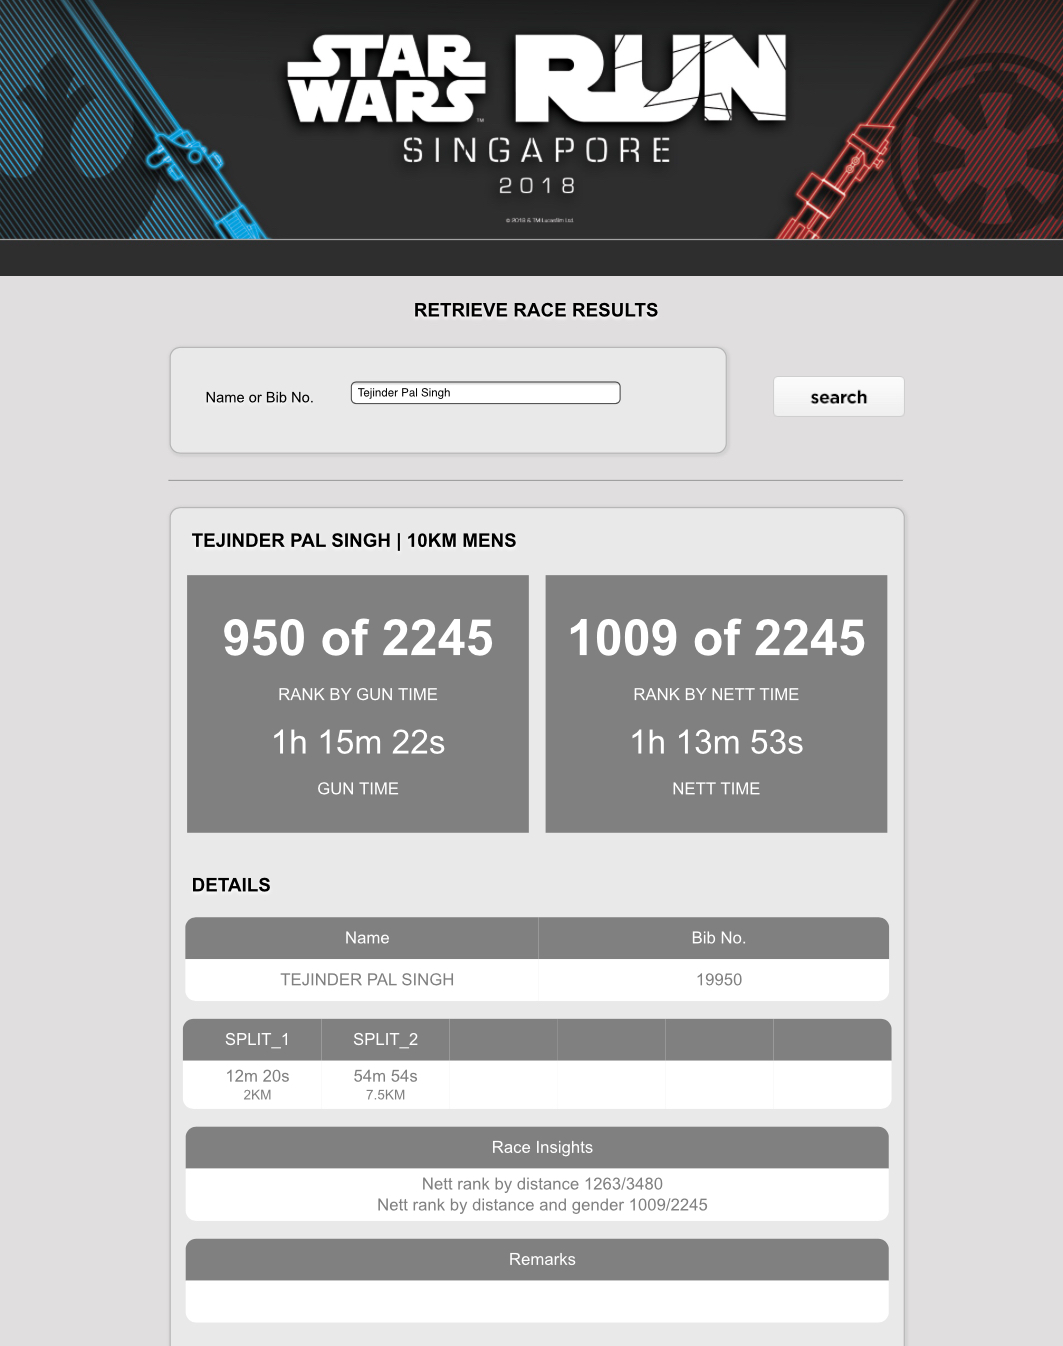Select 'Nett rank by distance 1263/3480' line
Screen dimensions: 1063x1346
[x=542, y=1184]
